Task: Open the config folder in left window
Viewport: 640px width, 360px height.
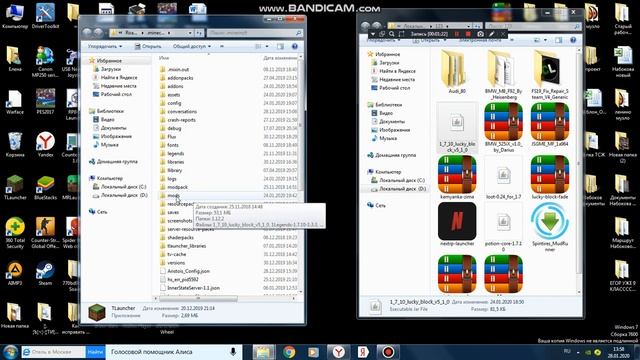Action: [174, 103]
